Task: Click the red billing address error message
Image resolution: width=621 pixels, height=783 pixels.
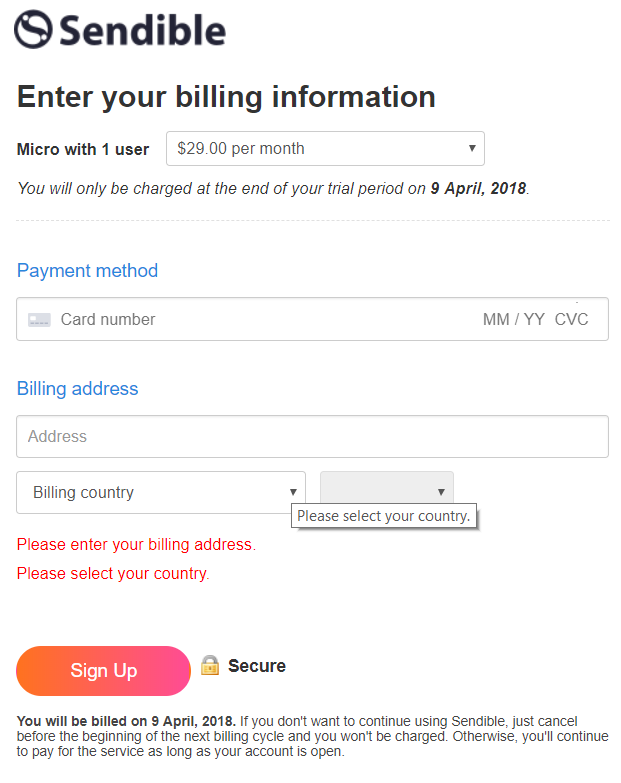Action: 136,545
